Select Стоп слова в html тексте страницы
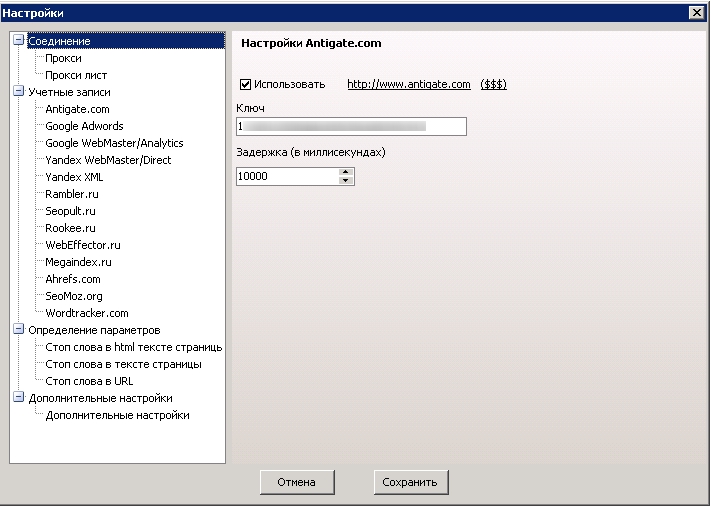 click(x=134, y=347)
